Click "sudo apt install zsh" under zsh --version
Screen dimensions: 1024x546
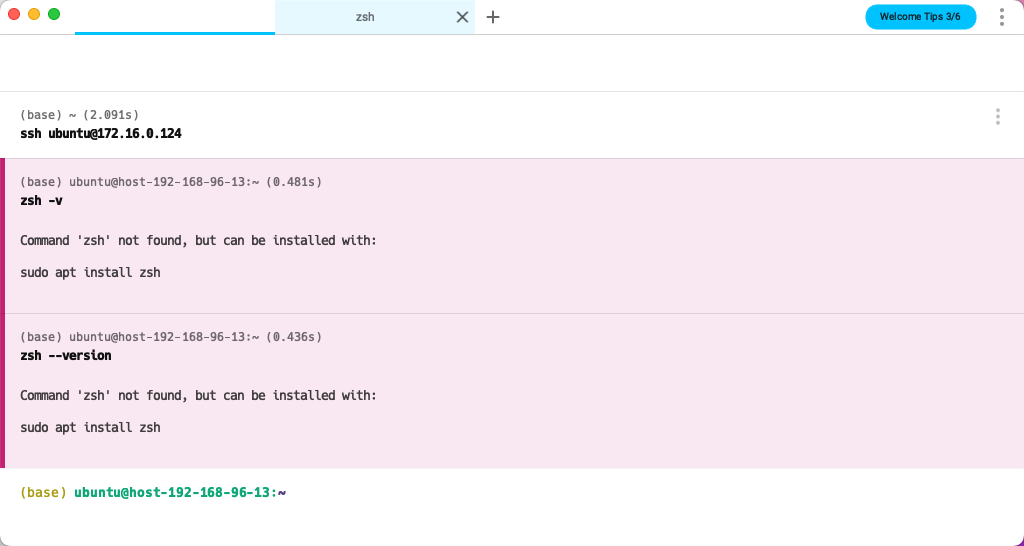(x=90, y=427)
